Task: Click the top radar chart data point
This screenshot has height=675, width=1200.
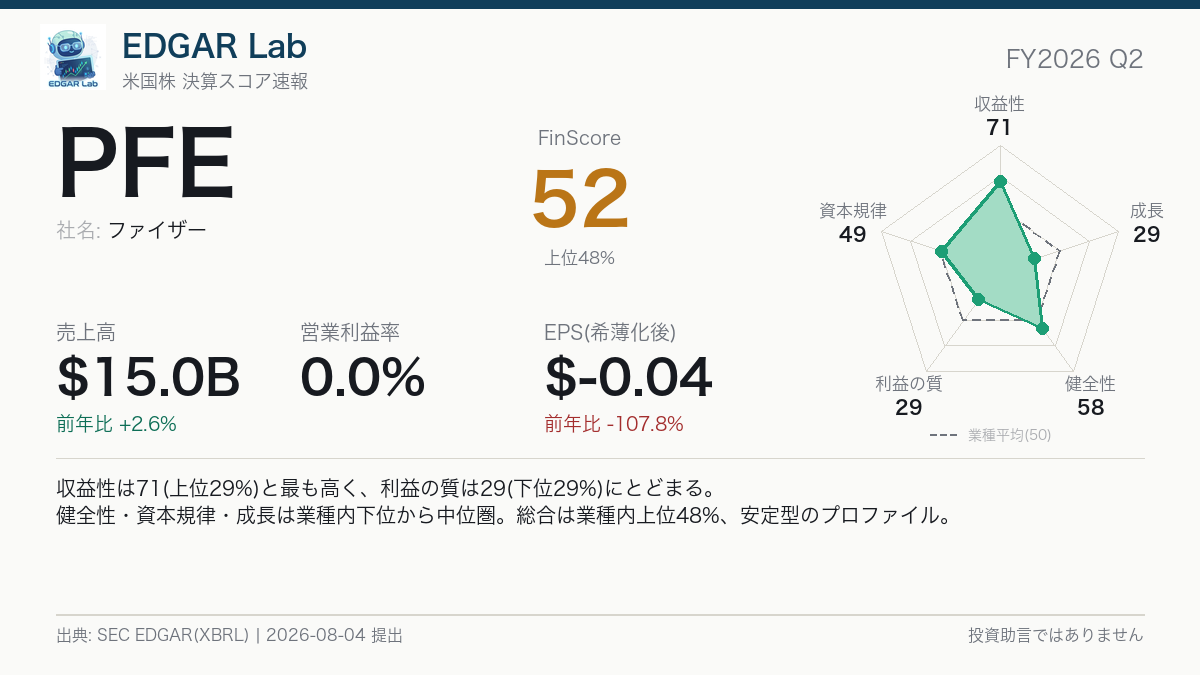Action: (1000, 181)
